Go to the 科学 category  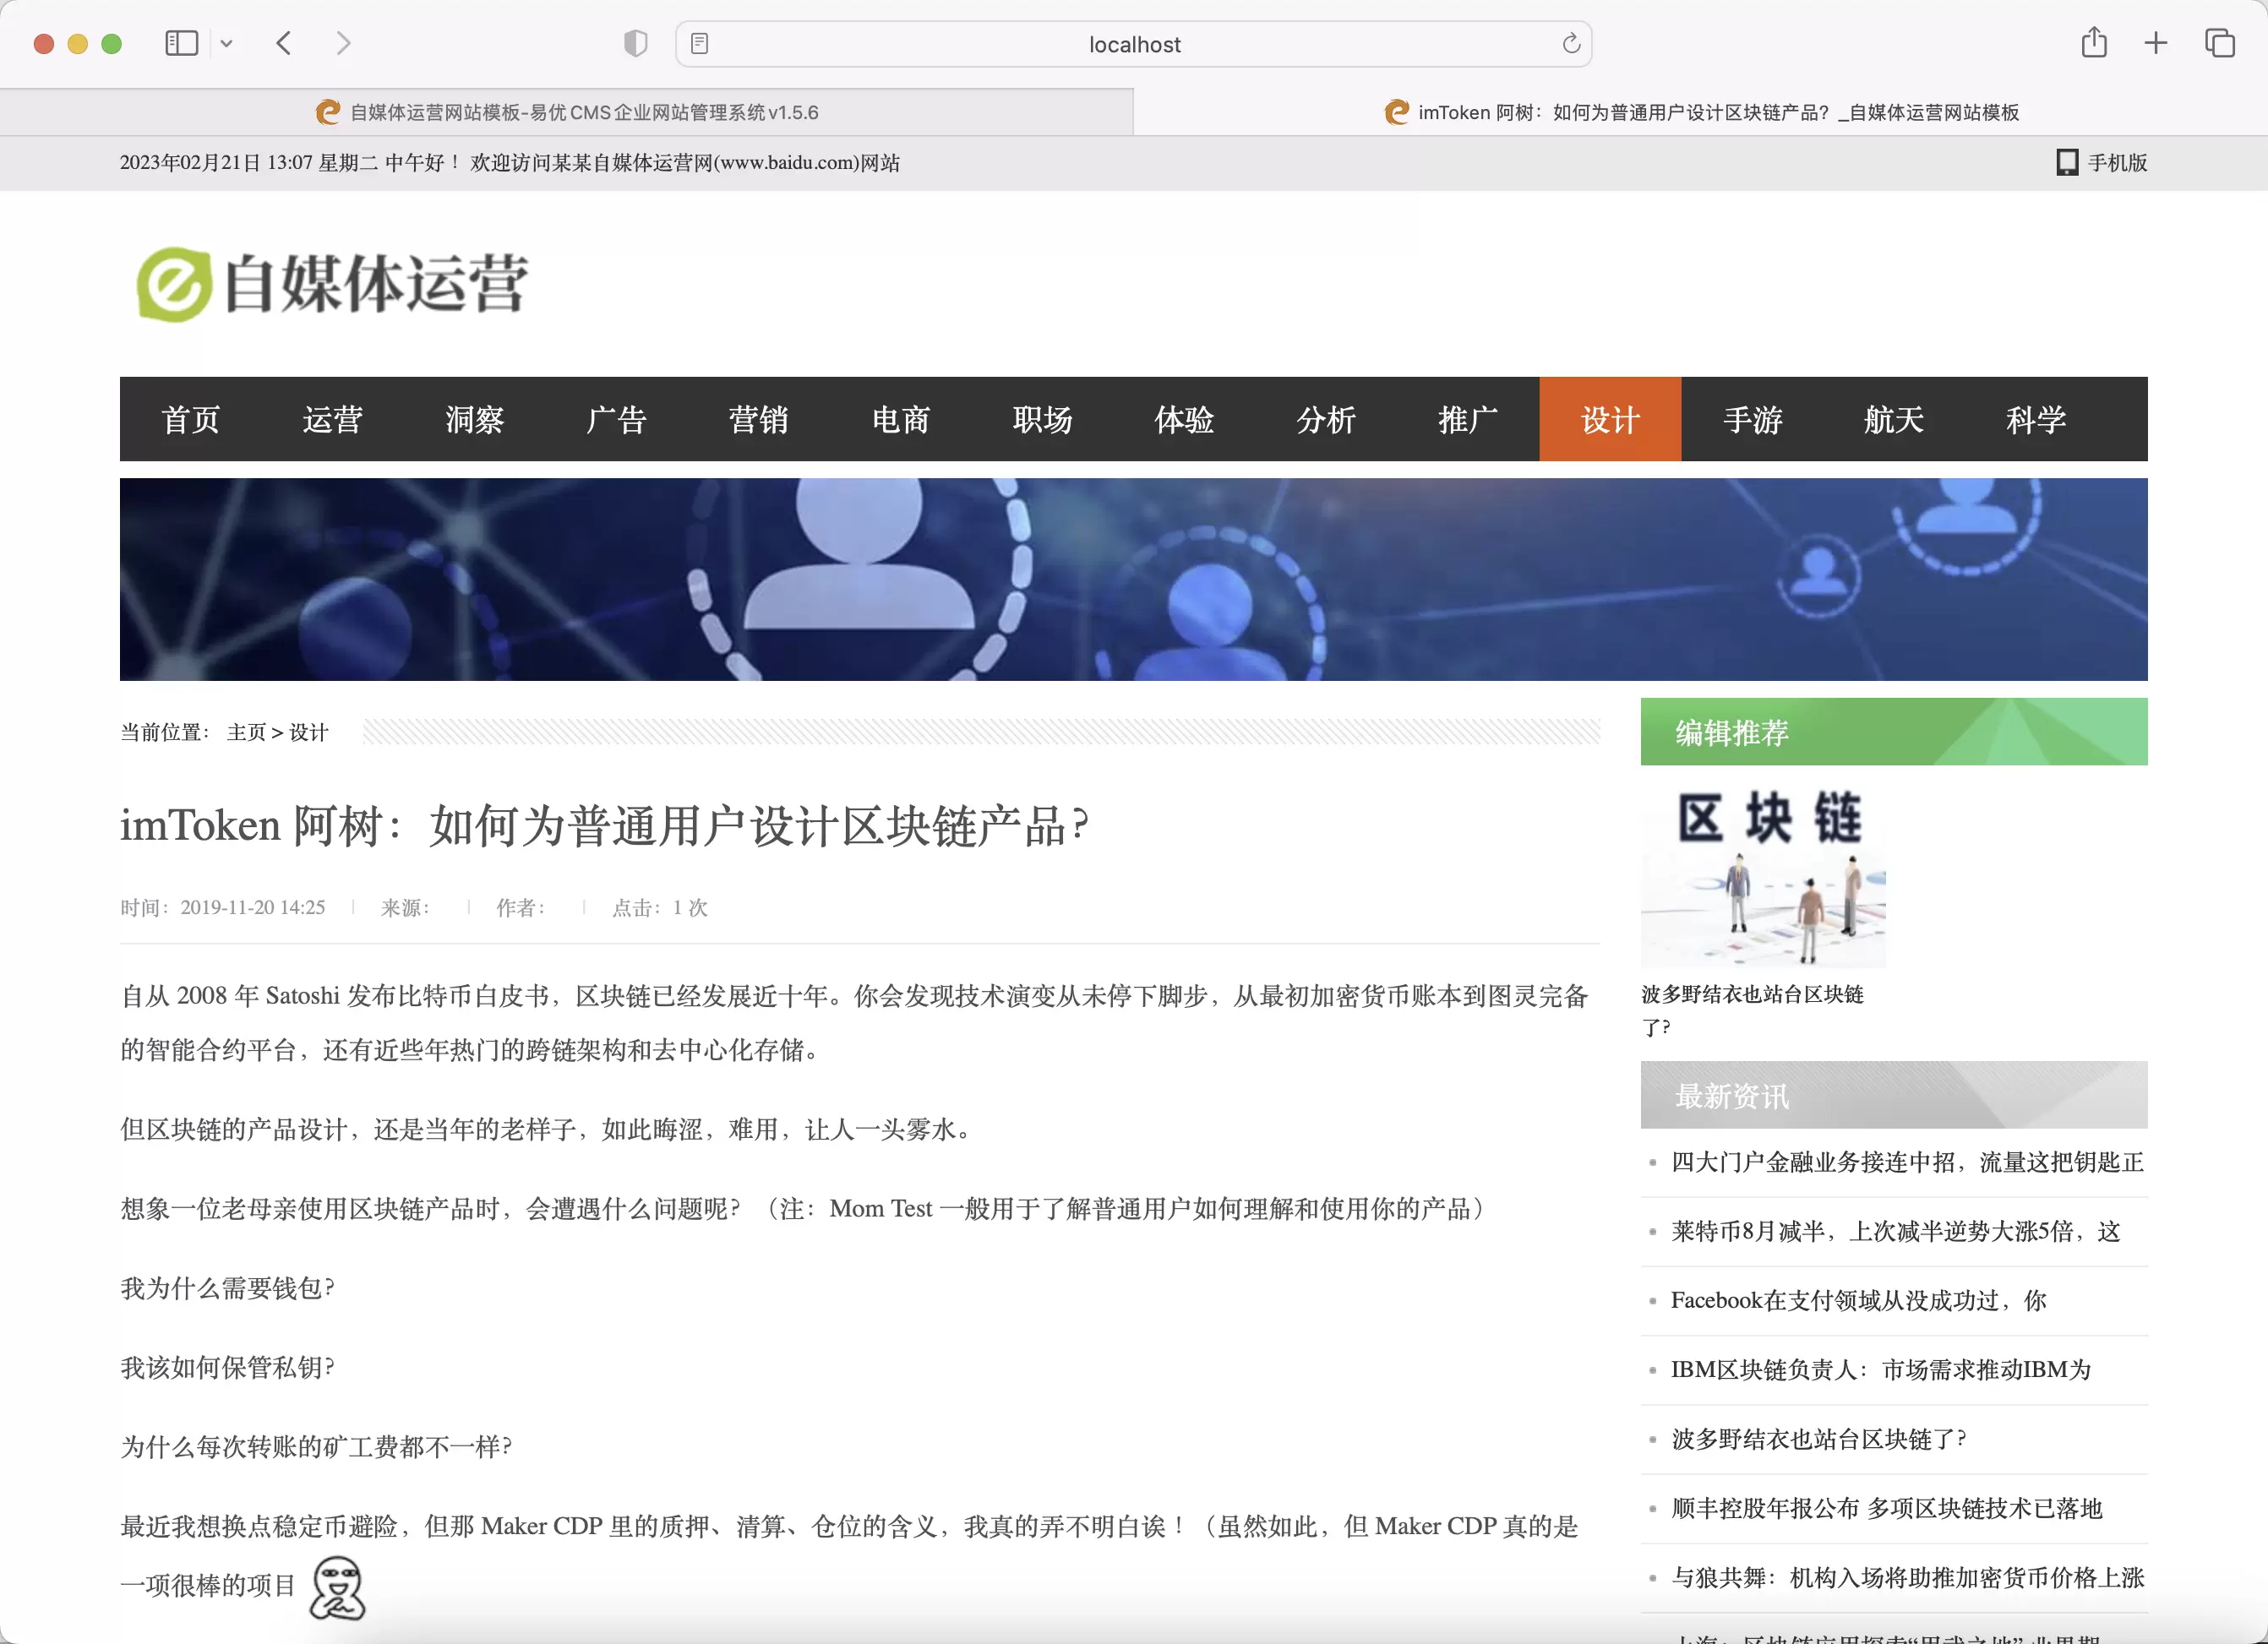tap(2037, 419)
